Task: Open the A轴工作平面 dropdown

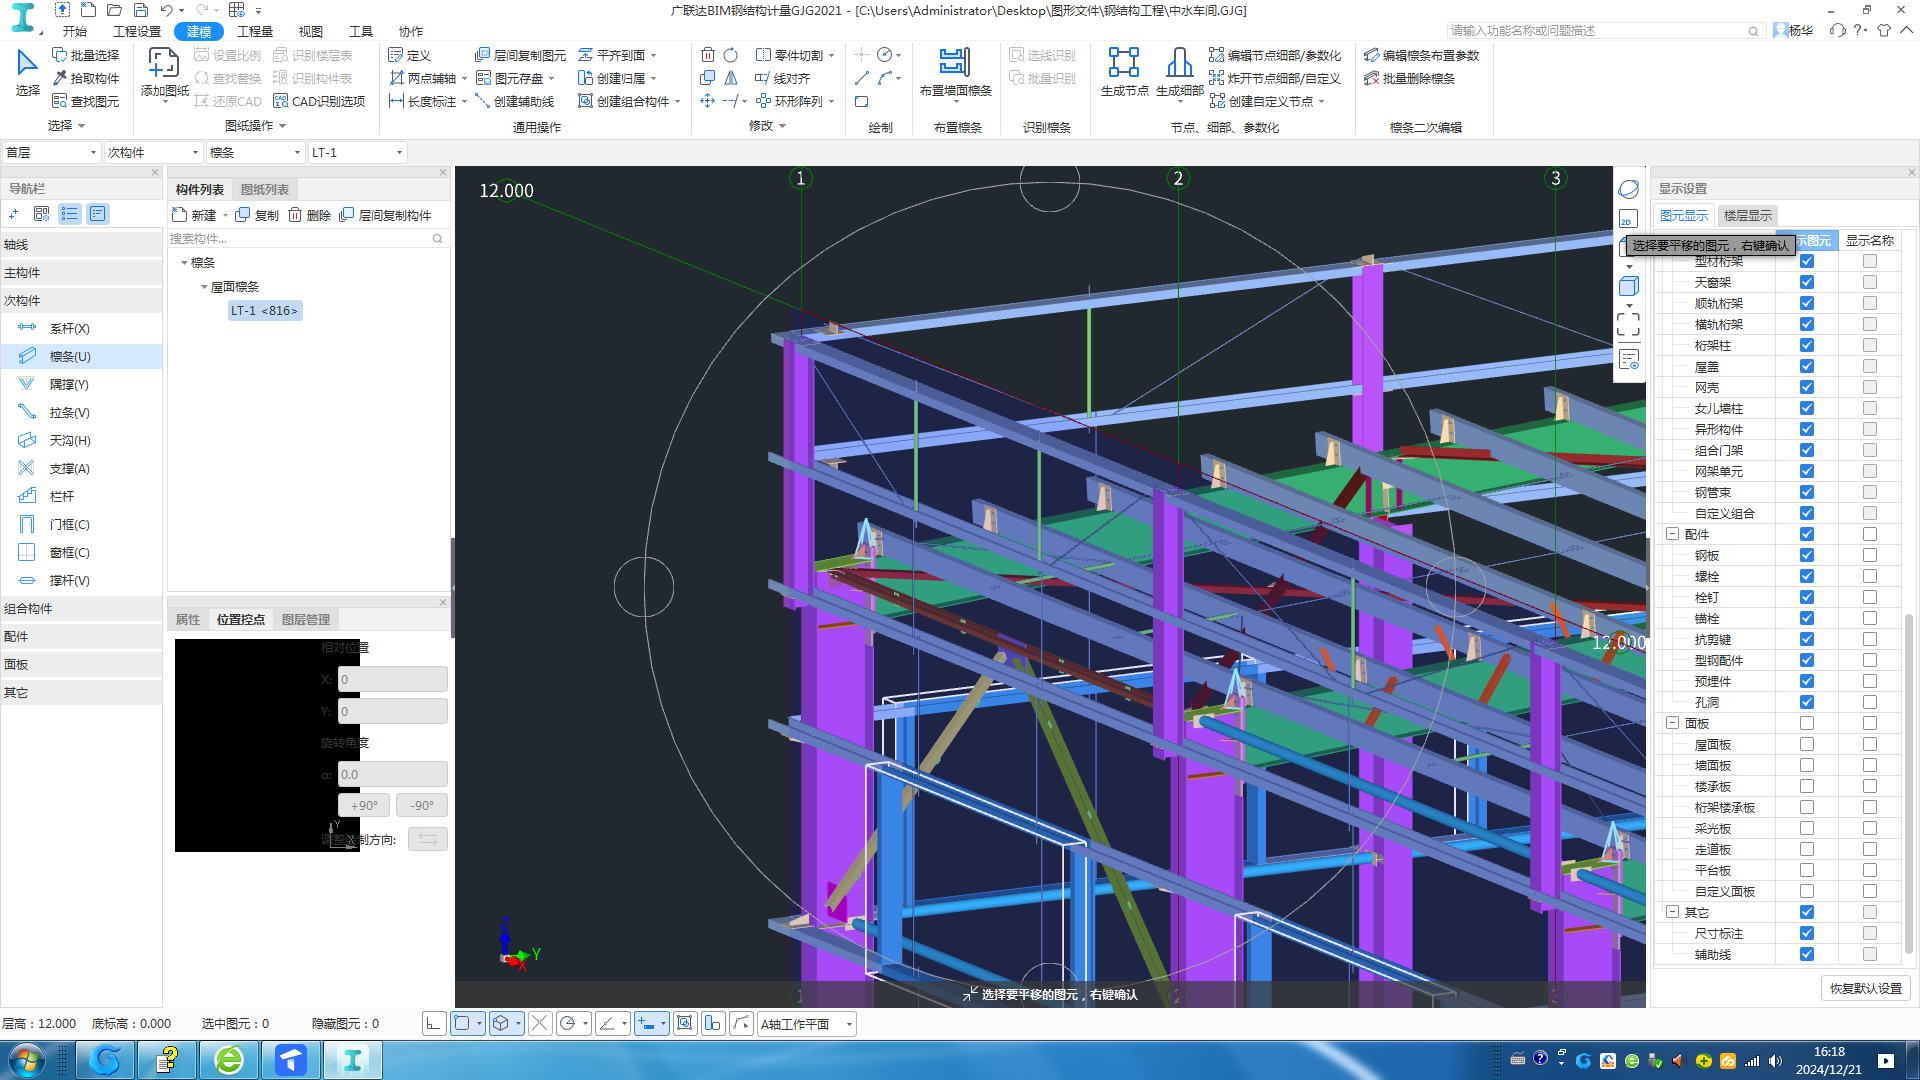Action: [806, 1024]
